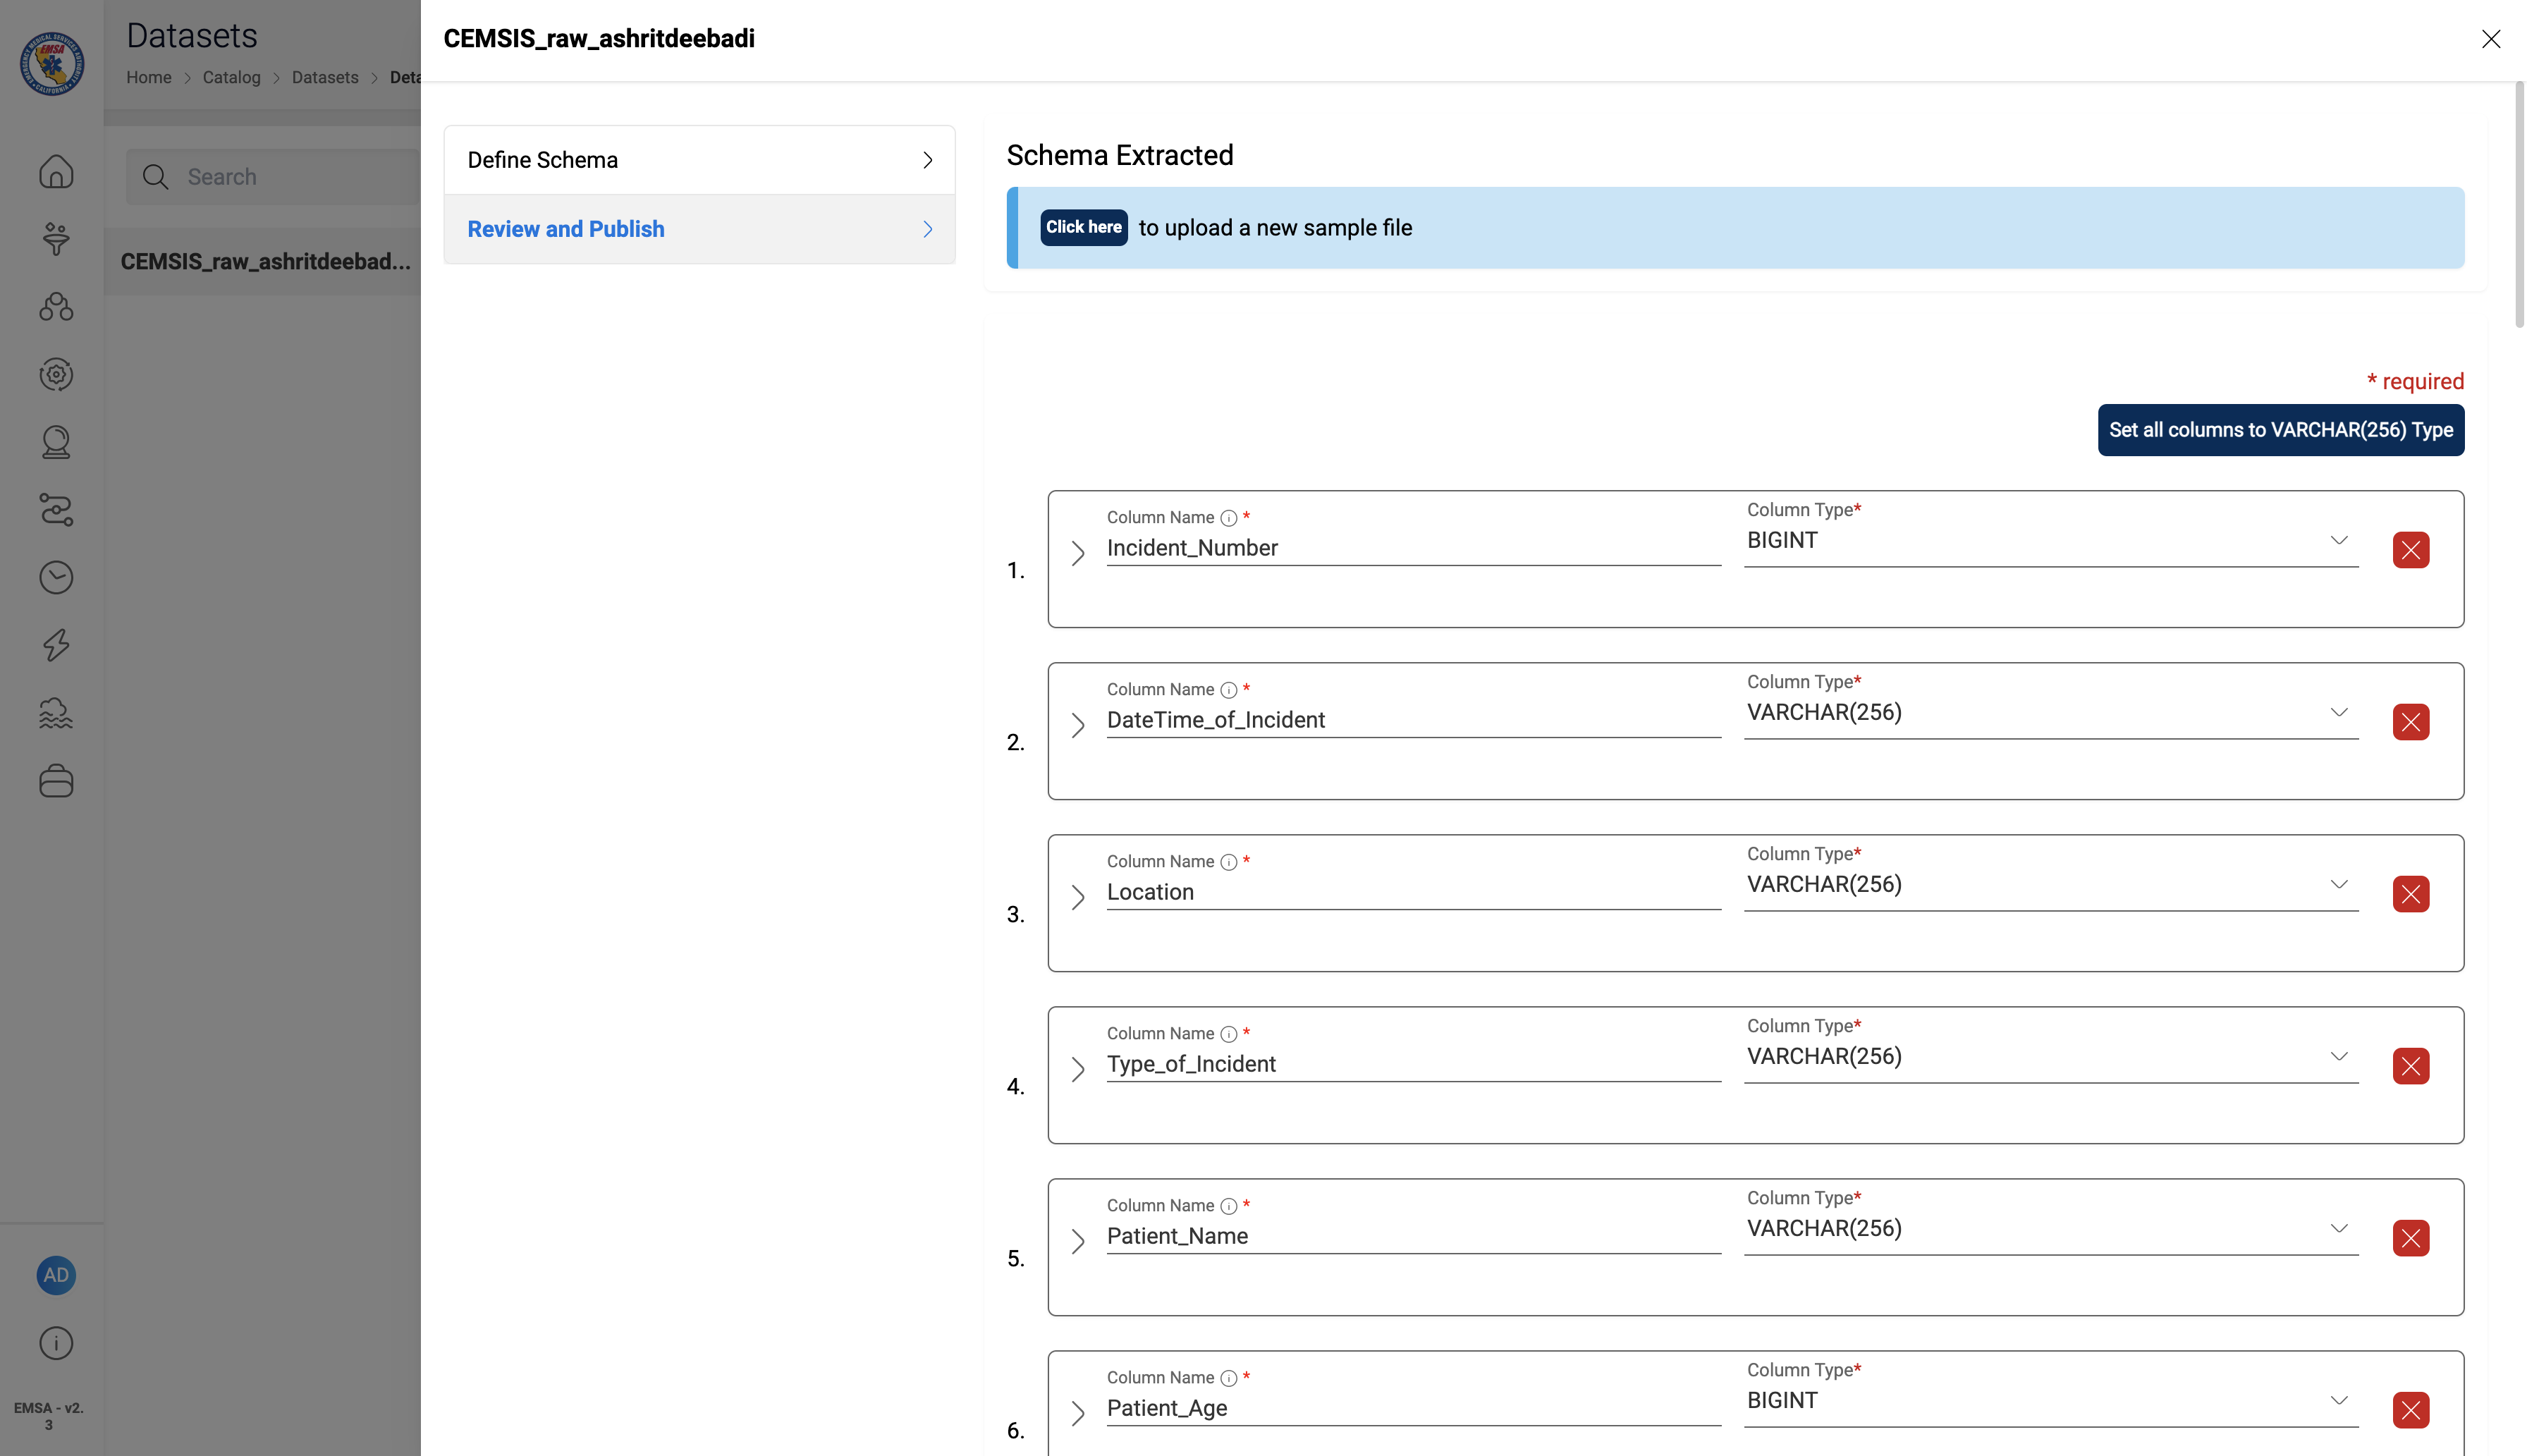Click the search magnifier icon

[155, 177]
